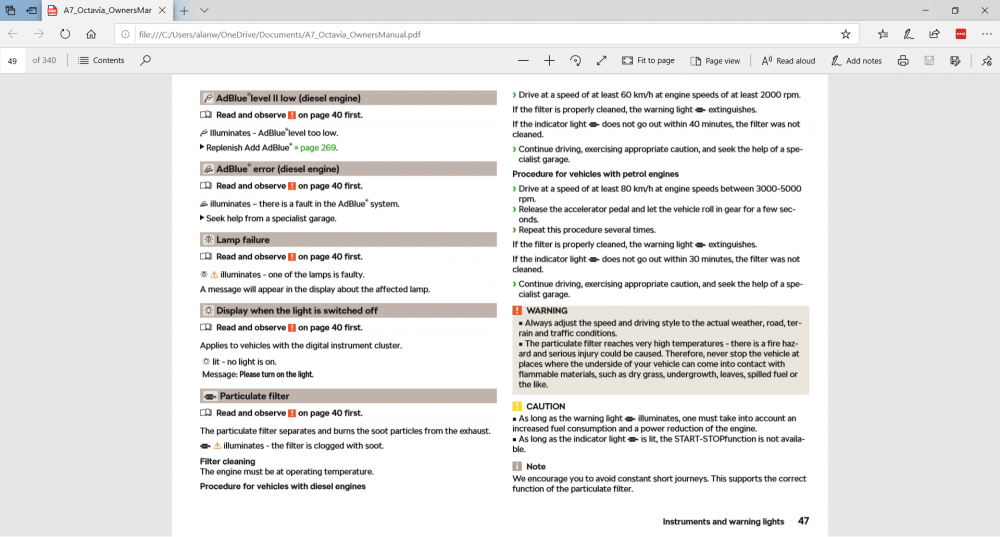Click Procedure for vehicles with petrol engines
This screenshot has height=537, width=1000.
(x=595, y=173)
